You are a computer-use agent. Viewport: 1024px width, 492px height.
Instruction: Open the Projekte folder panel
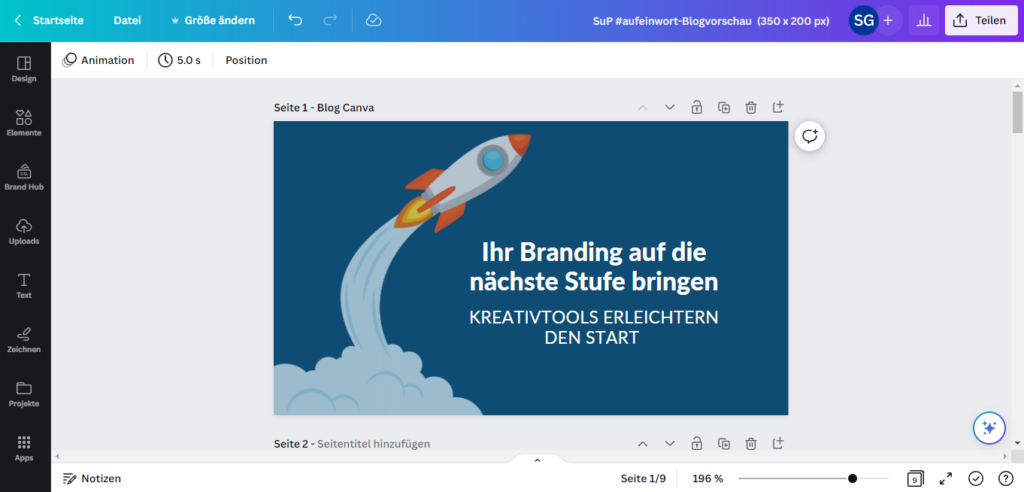tap(24, 395)
